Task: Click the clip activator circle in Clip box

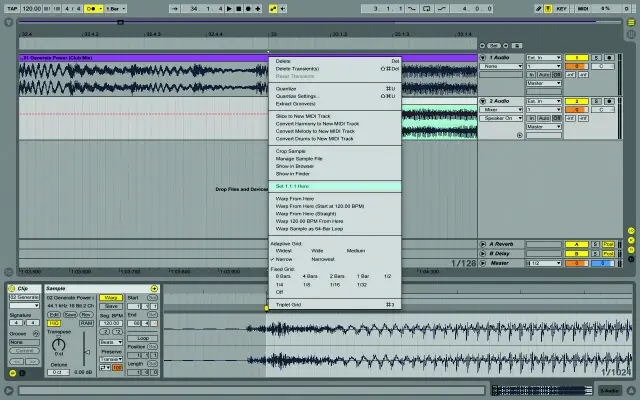Action: click(11, 289)
